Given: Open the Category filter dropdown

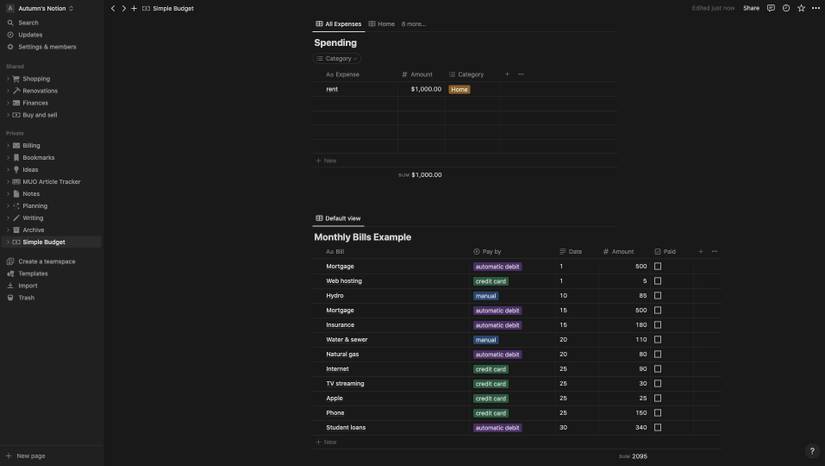Looking at the screenshot, I should (x=337, y=58).
